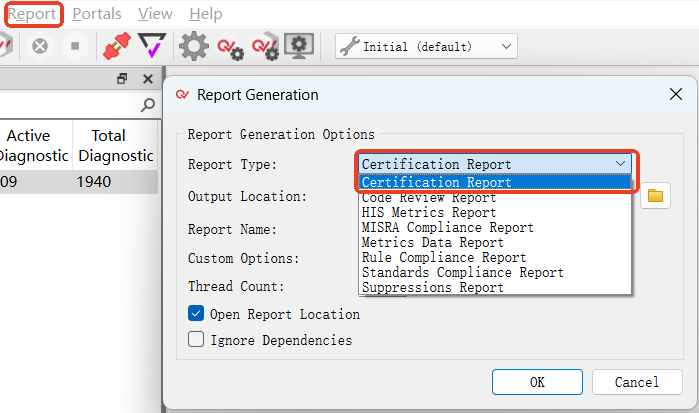Open the Help menu

206,14
